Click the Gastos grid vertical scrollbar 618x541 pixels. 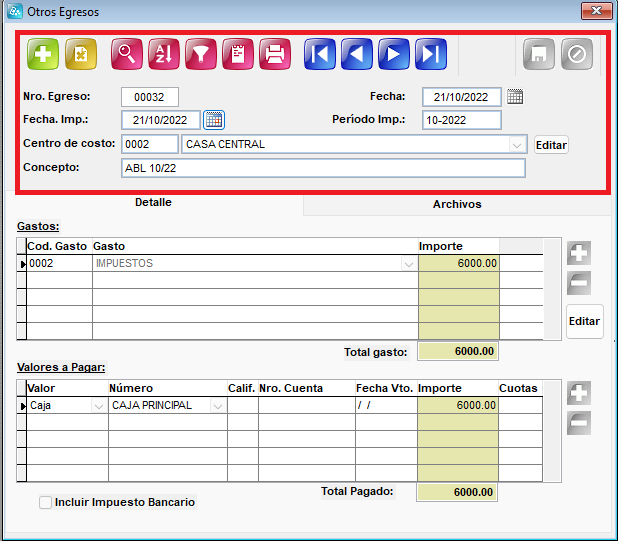(552, 289)
